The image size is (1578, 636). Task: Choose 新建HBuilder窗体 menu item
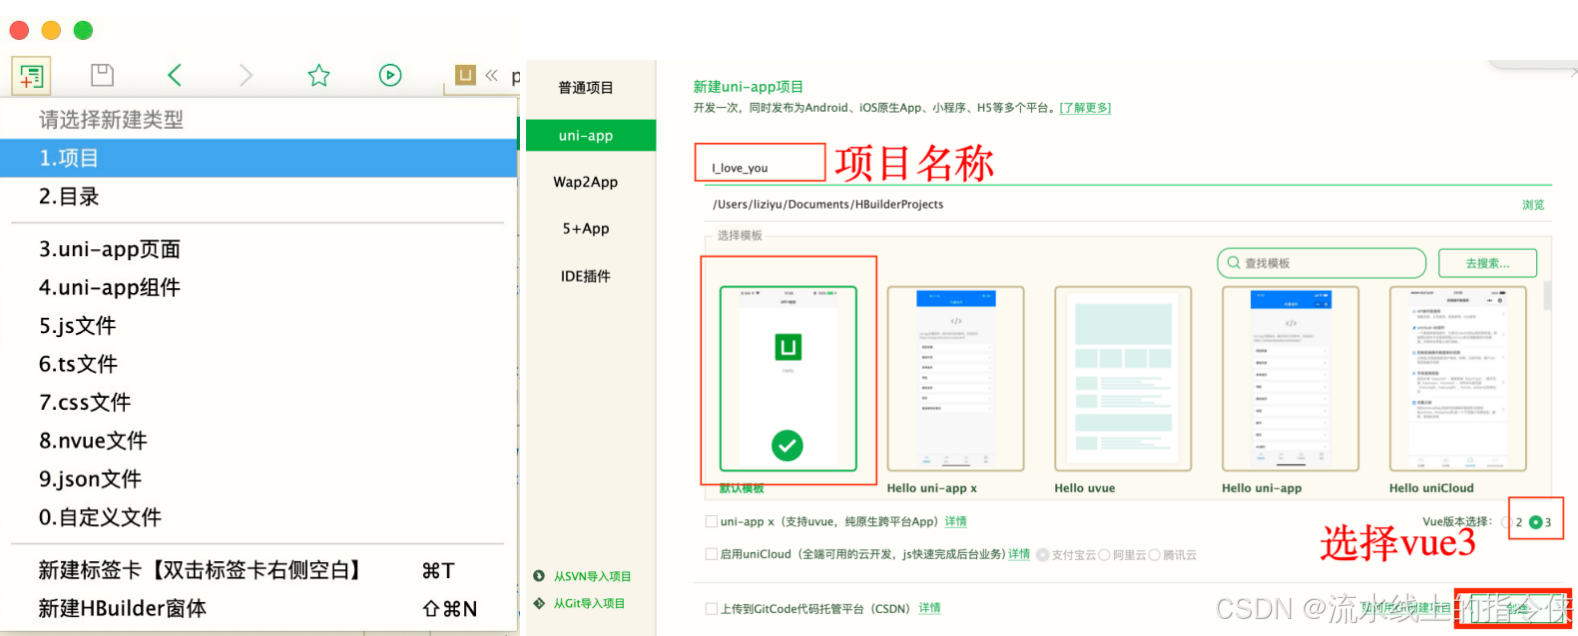coord(259,608)
